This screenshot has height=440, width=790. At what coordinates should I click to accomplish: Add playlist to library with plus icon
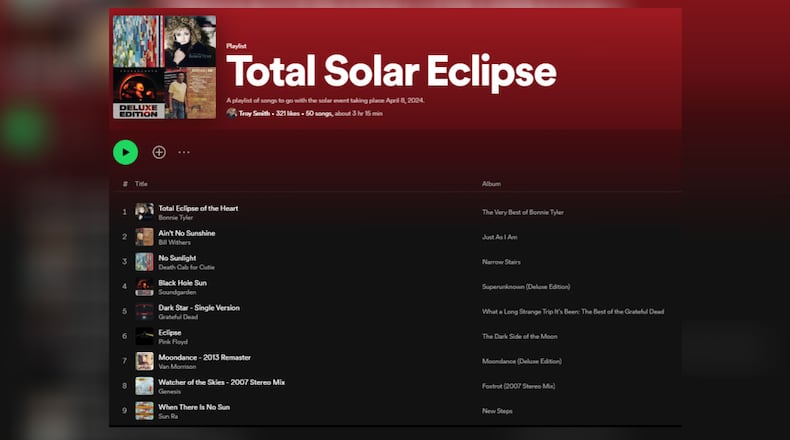coord(159,152)
